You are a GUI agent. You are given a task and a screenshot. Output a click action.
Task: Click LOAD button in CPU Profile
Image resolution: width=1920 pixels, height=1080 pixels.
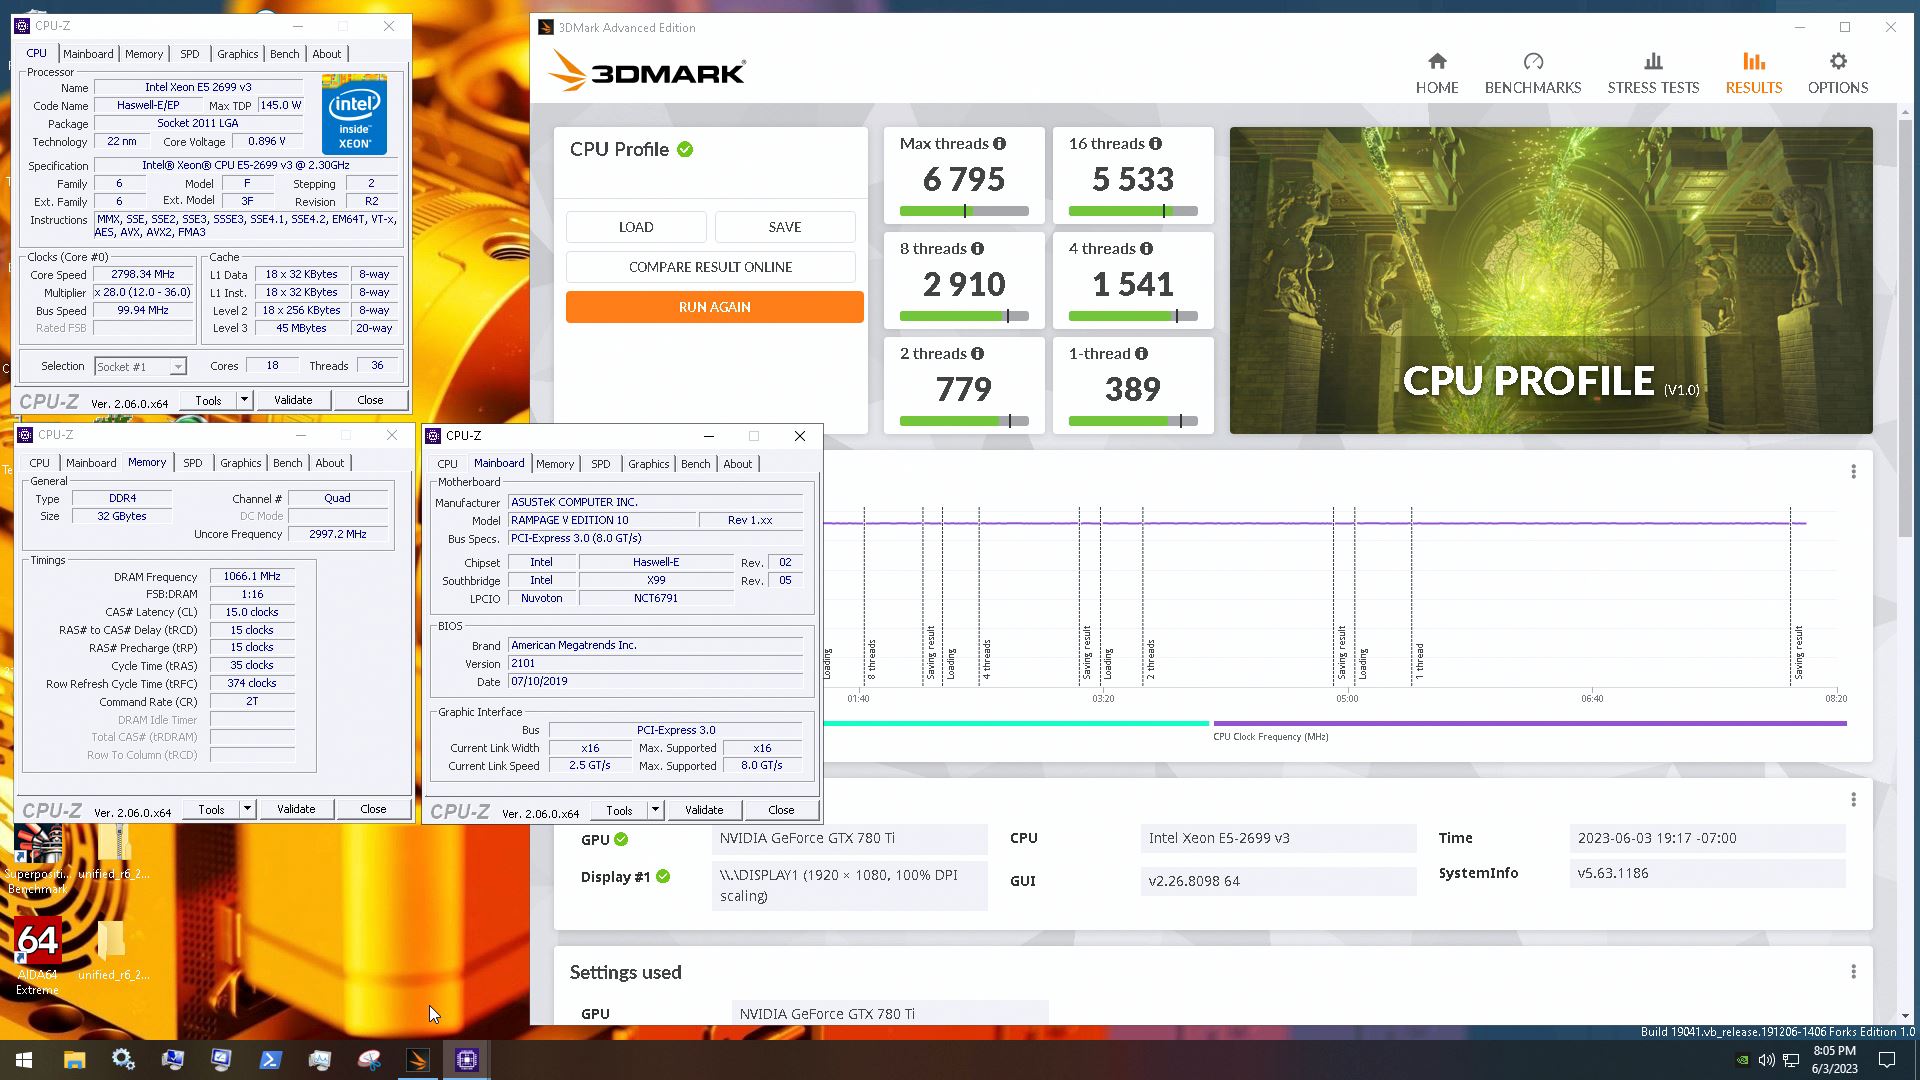(636, 227)
